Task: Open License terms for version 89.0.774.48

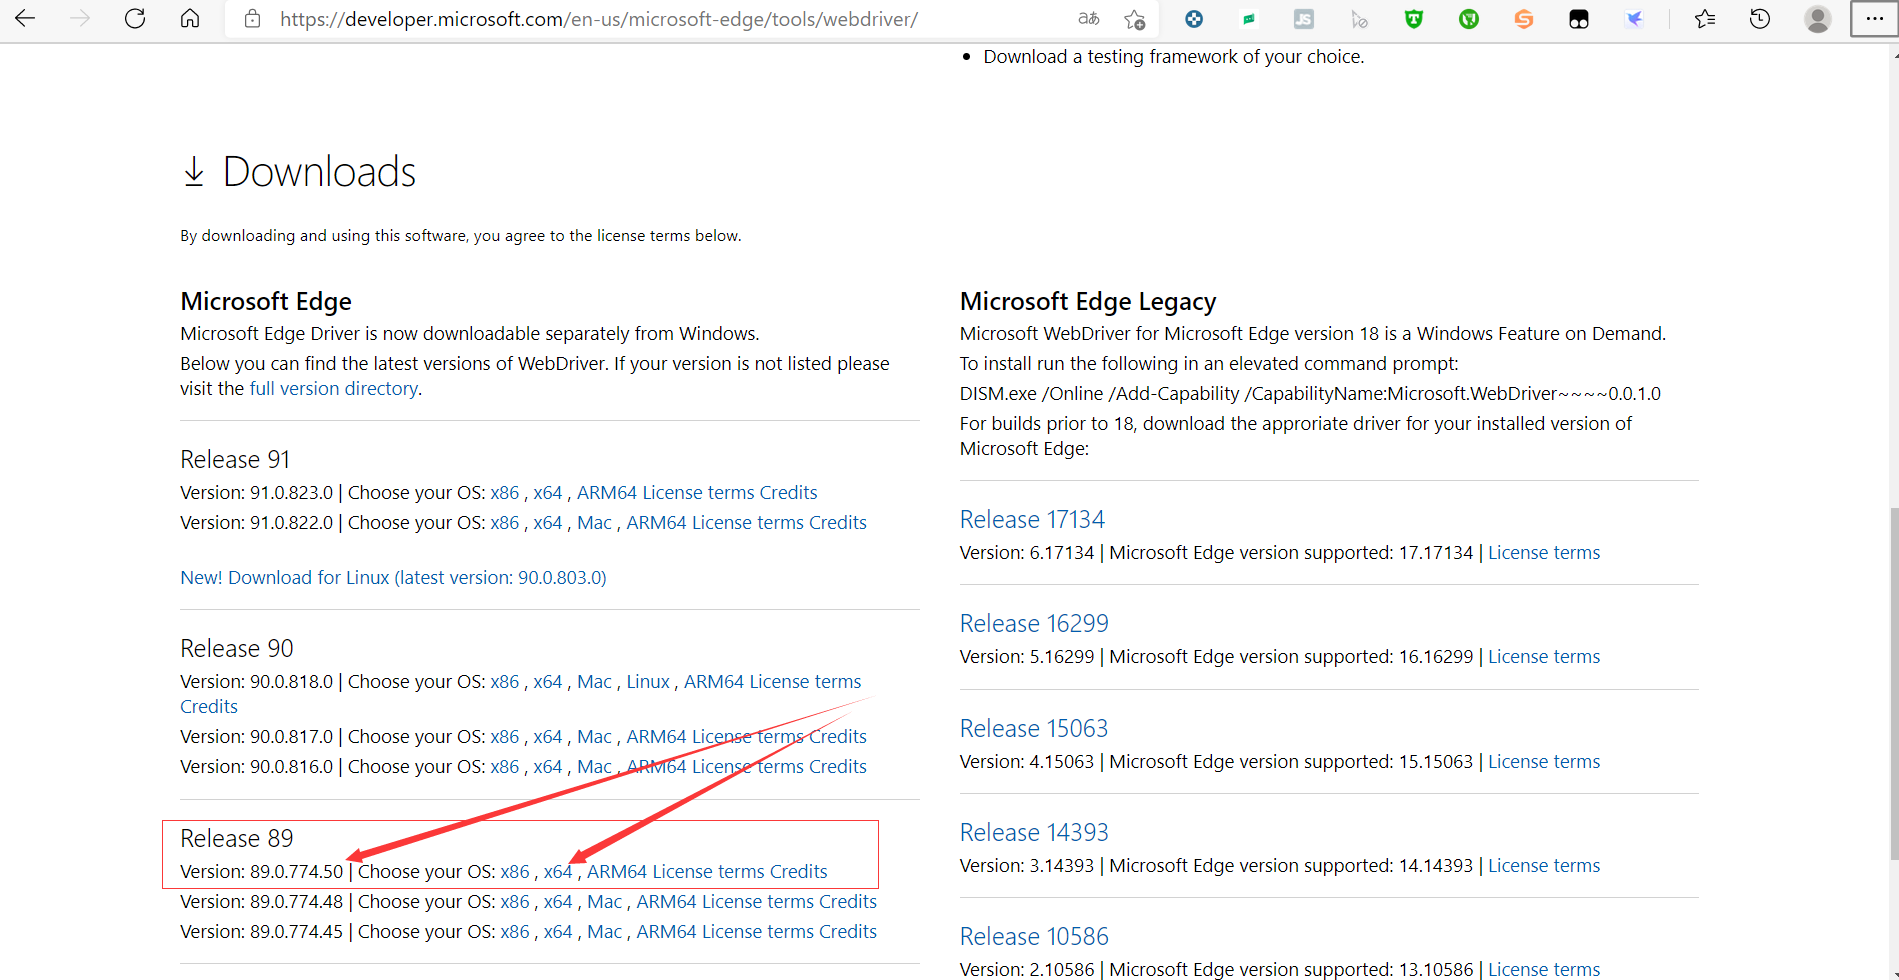Action: click(758, 901)
